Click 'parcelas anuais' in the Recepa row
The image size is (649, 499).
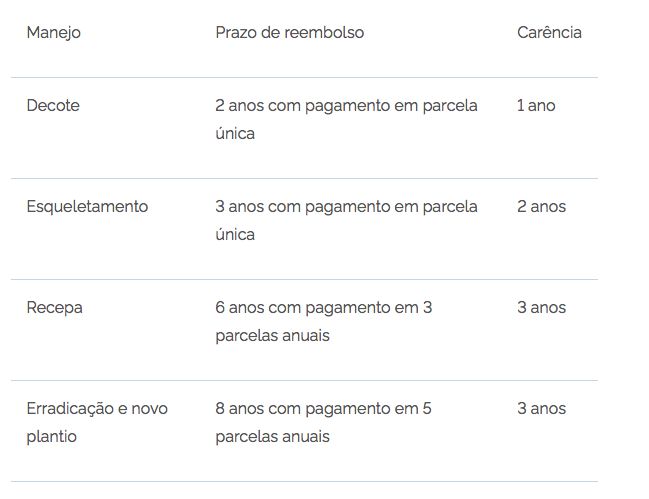[272, 335]
